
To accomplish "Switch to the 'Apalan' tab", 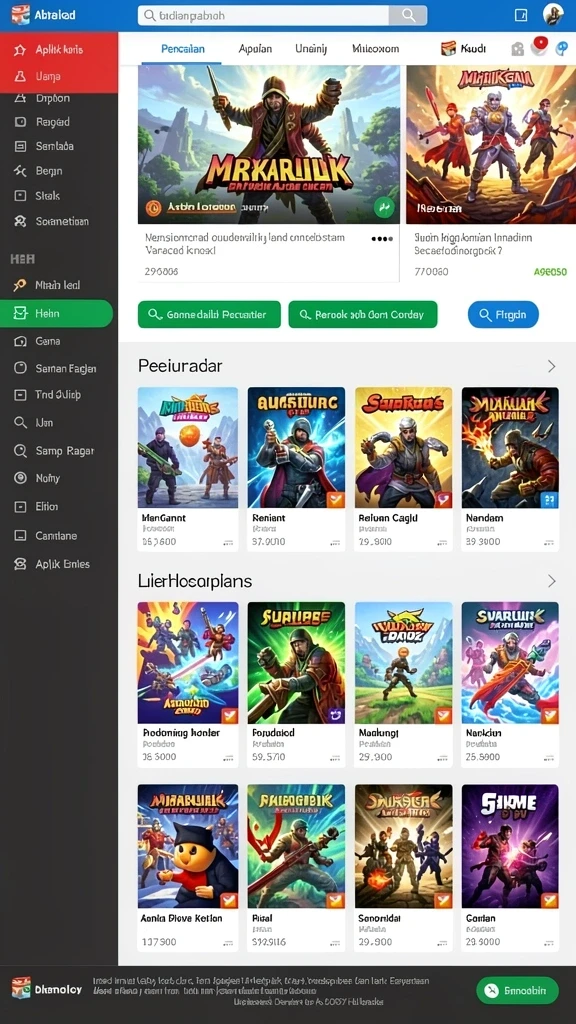I will (255, 49).
